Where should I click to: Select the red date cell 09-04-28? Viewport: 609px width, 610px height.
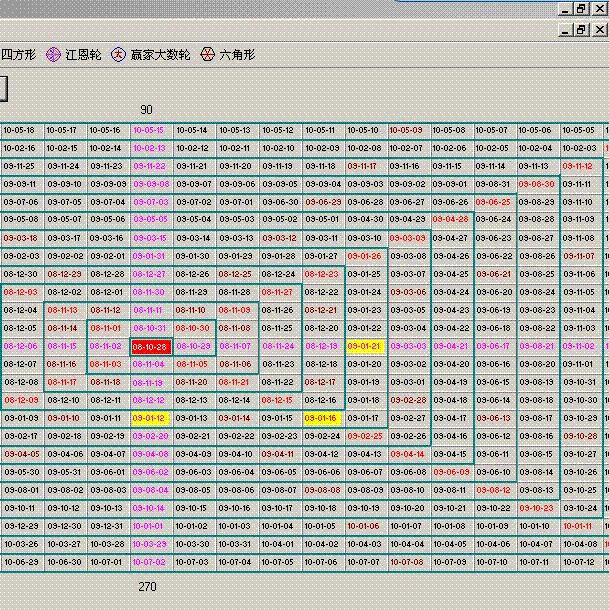click(x=450, y=220)
